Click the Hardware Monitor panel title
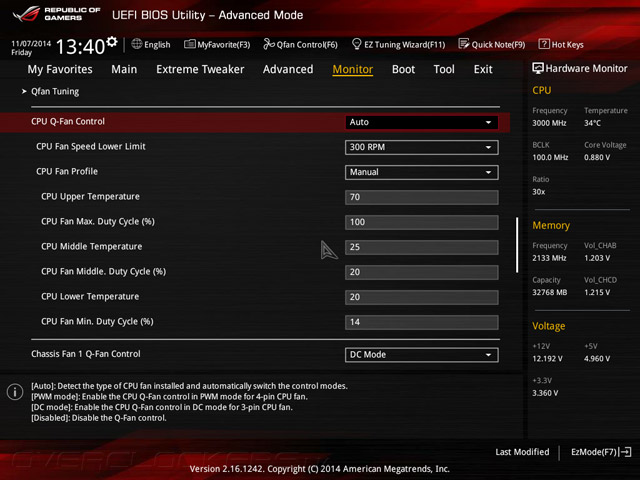640x480 pixels. (x=586, y=69)
